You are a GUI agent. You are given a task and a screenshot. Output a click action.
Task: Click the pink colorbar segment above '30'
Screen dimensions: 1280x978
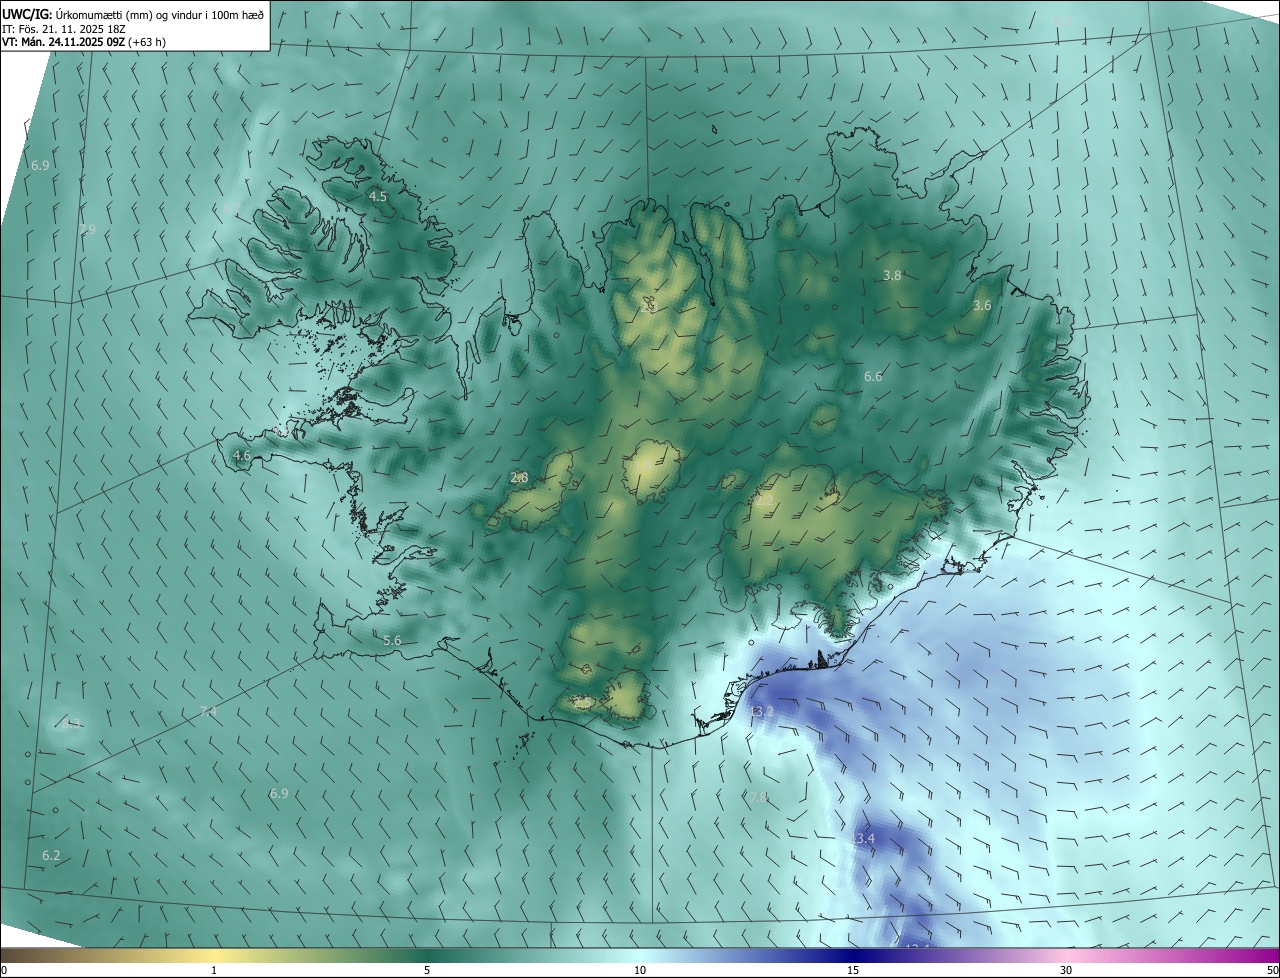1066,954
